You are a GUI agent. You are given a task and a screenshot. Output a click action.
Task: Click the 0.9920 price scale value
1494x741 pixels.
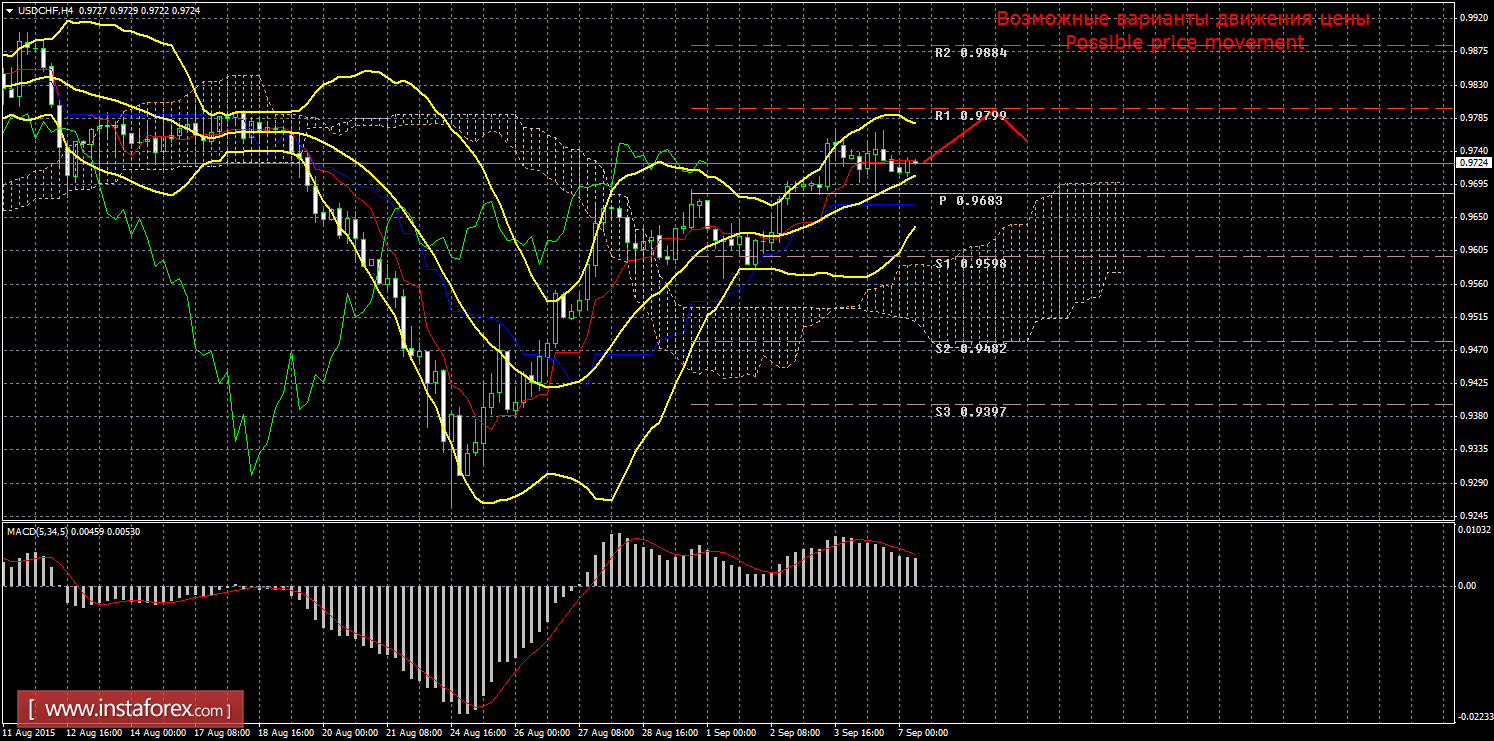pyautogui.click(x=1471, y=17)
